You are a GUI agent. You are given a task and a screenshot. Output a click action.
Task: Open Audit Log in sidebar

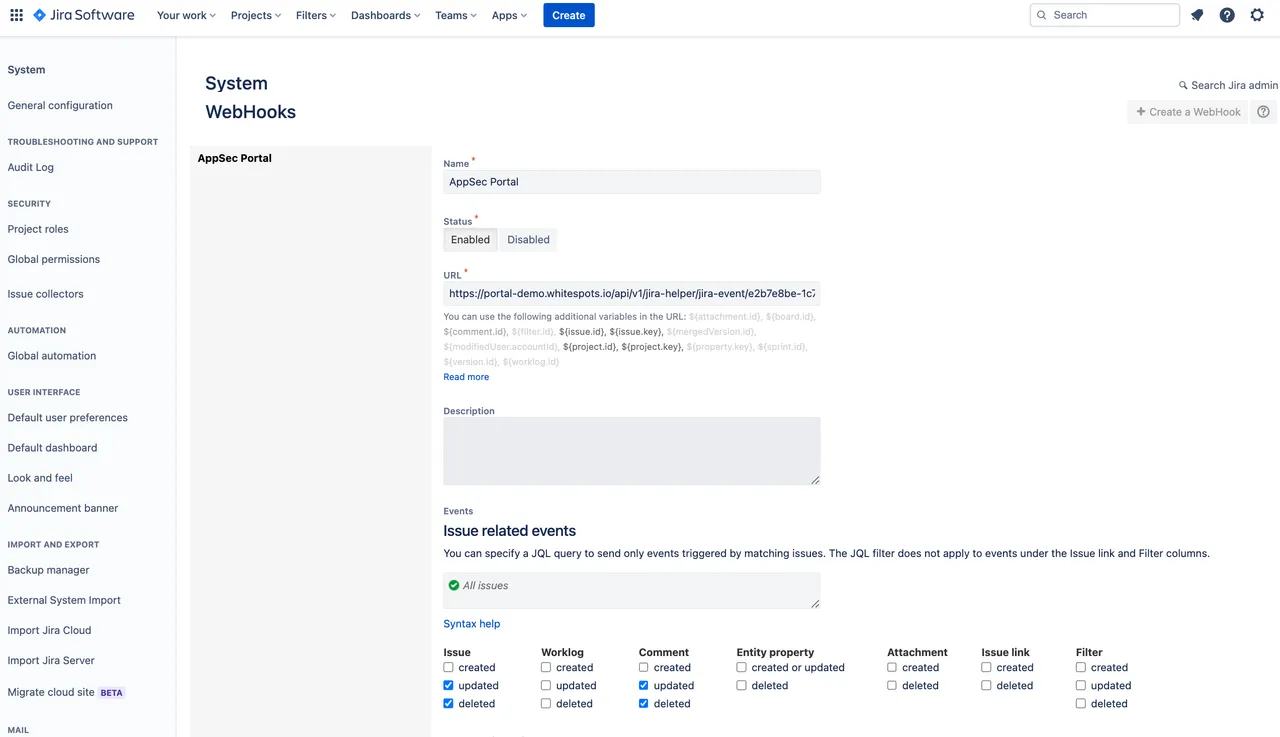[x=31, y=168]
